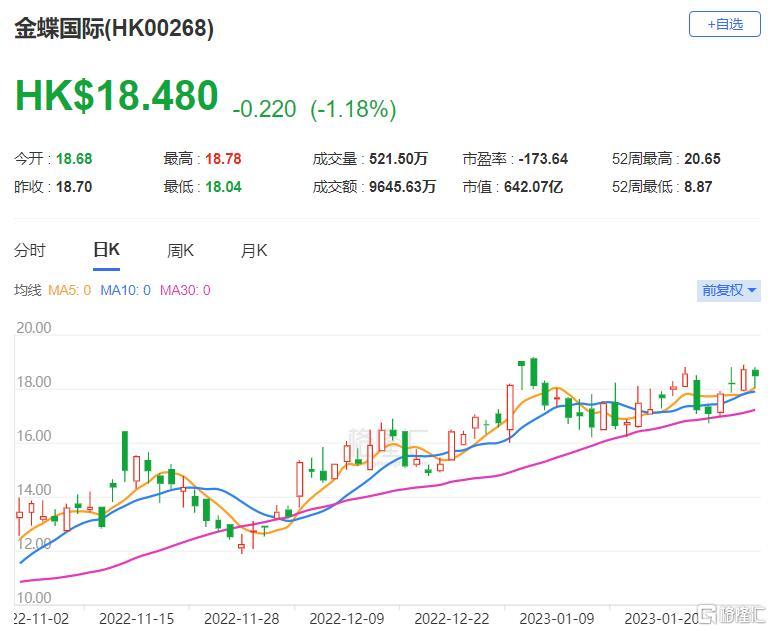Viewport: 772px width, 631px height.
Task: Click the turnover value 9645.63万
Action: [x=402, y=187]
